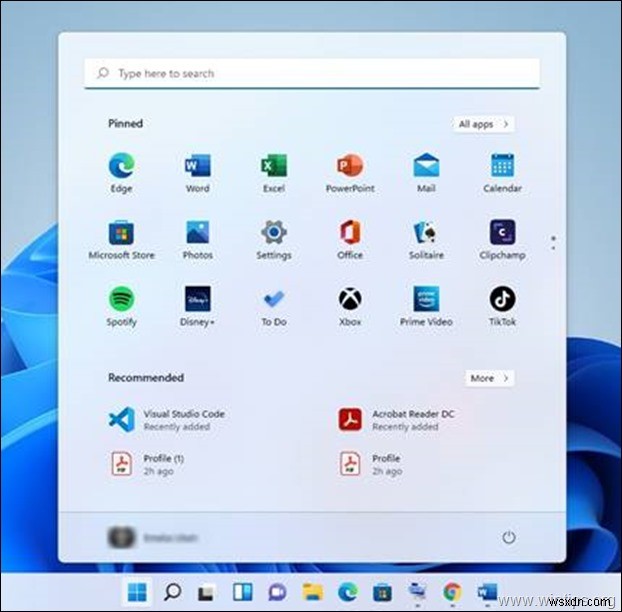Open the network computers app on taskbar
Viewport: 622px width, 612px height.
417,592
